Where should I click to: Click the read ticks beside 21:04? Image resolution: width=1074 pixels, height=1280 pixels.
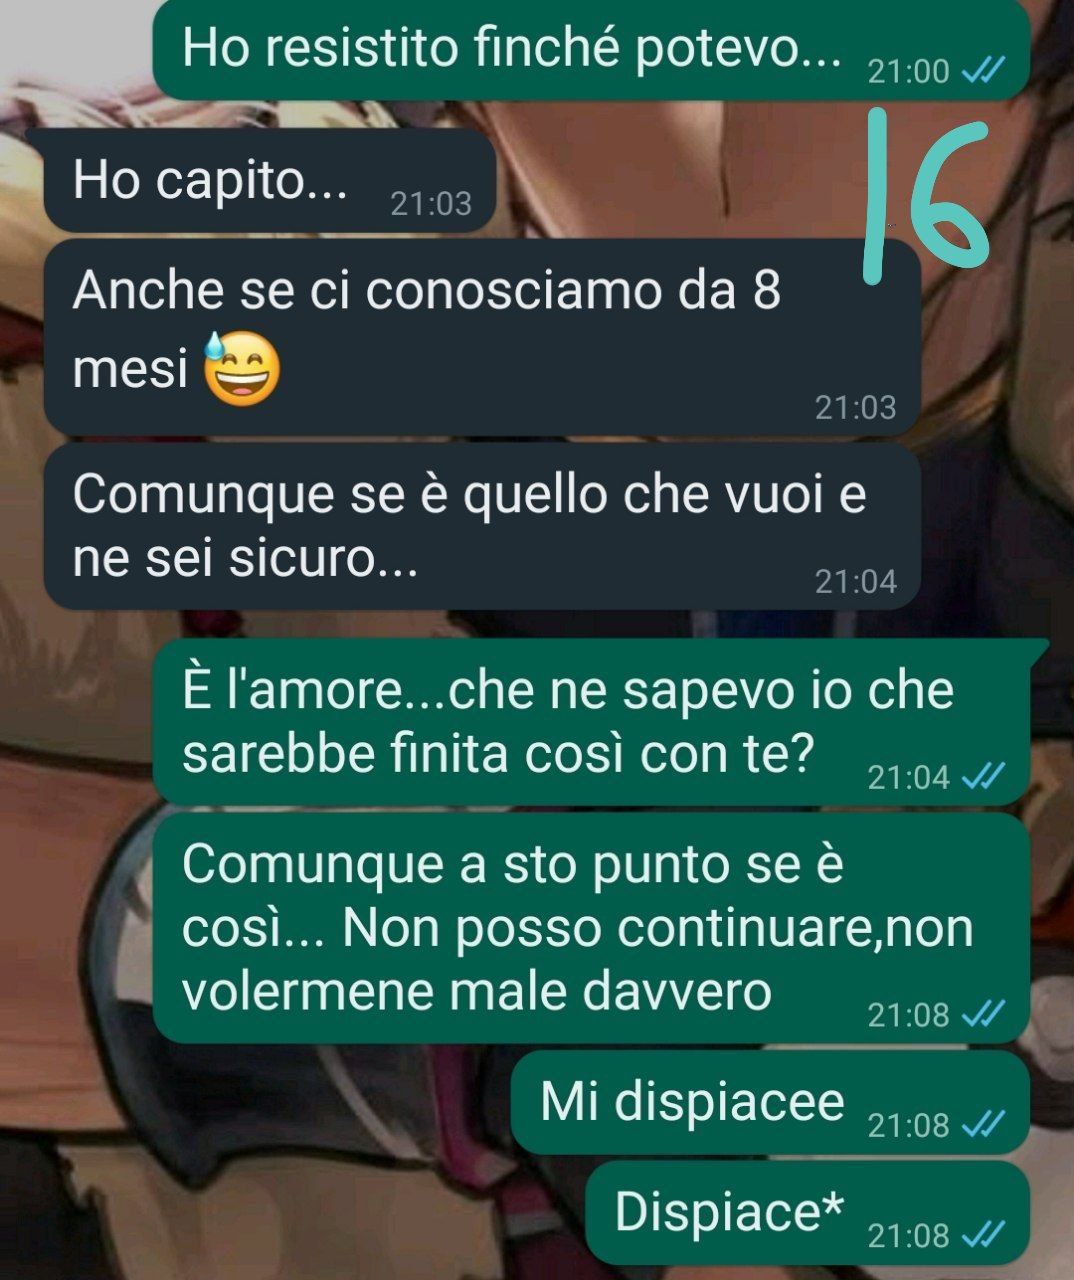coord(983,776)
